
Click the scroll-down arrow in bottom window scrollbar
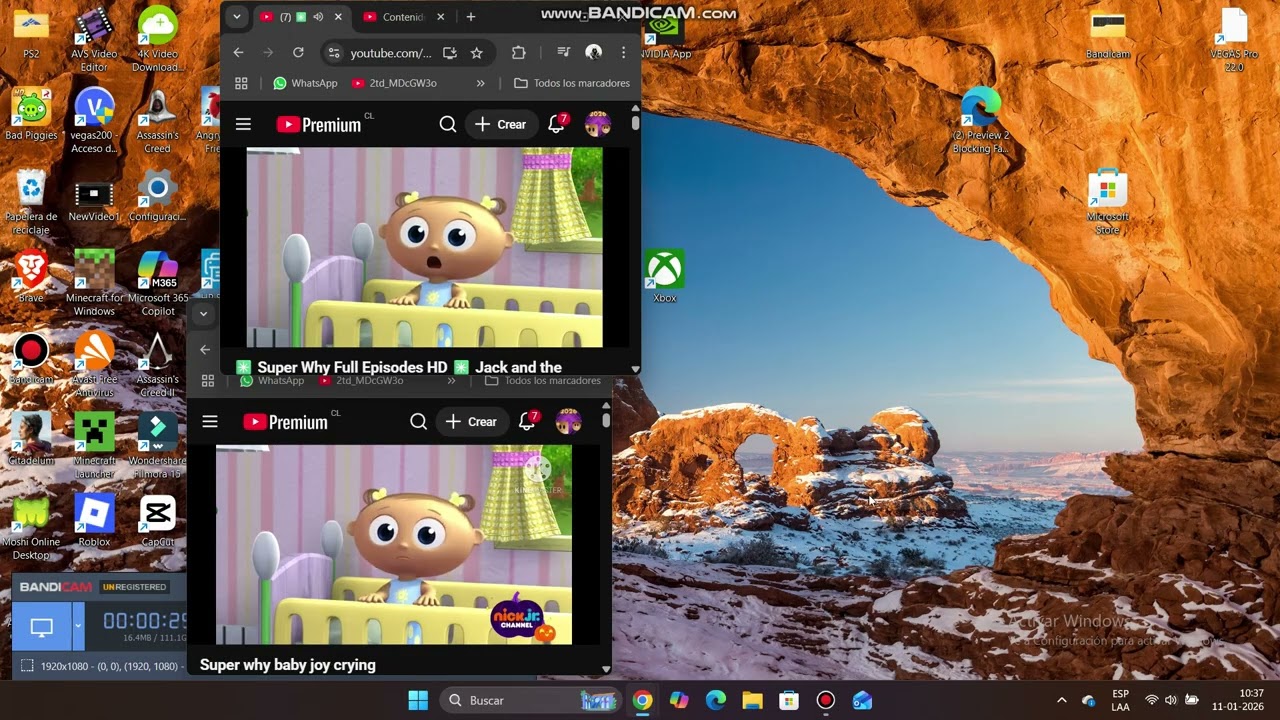click(606, 669)
